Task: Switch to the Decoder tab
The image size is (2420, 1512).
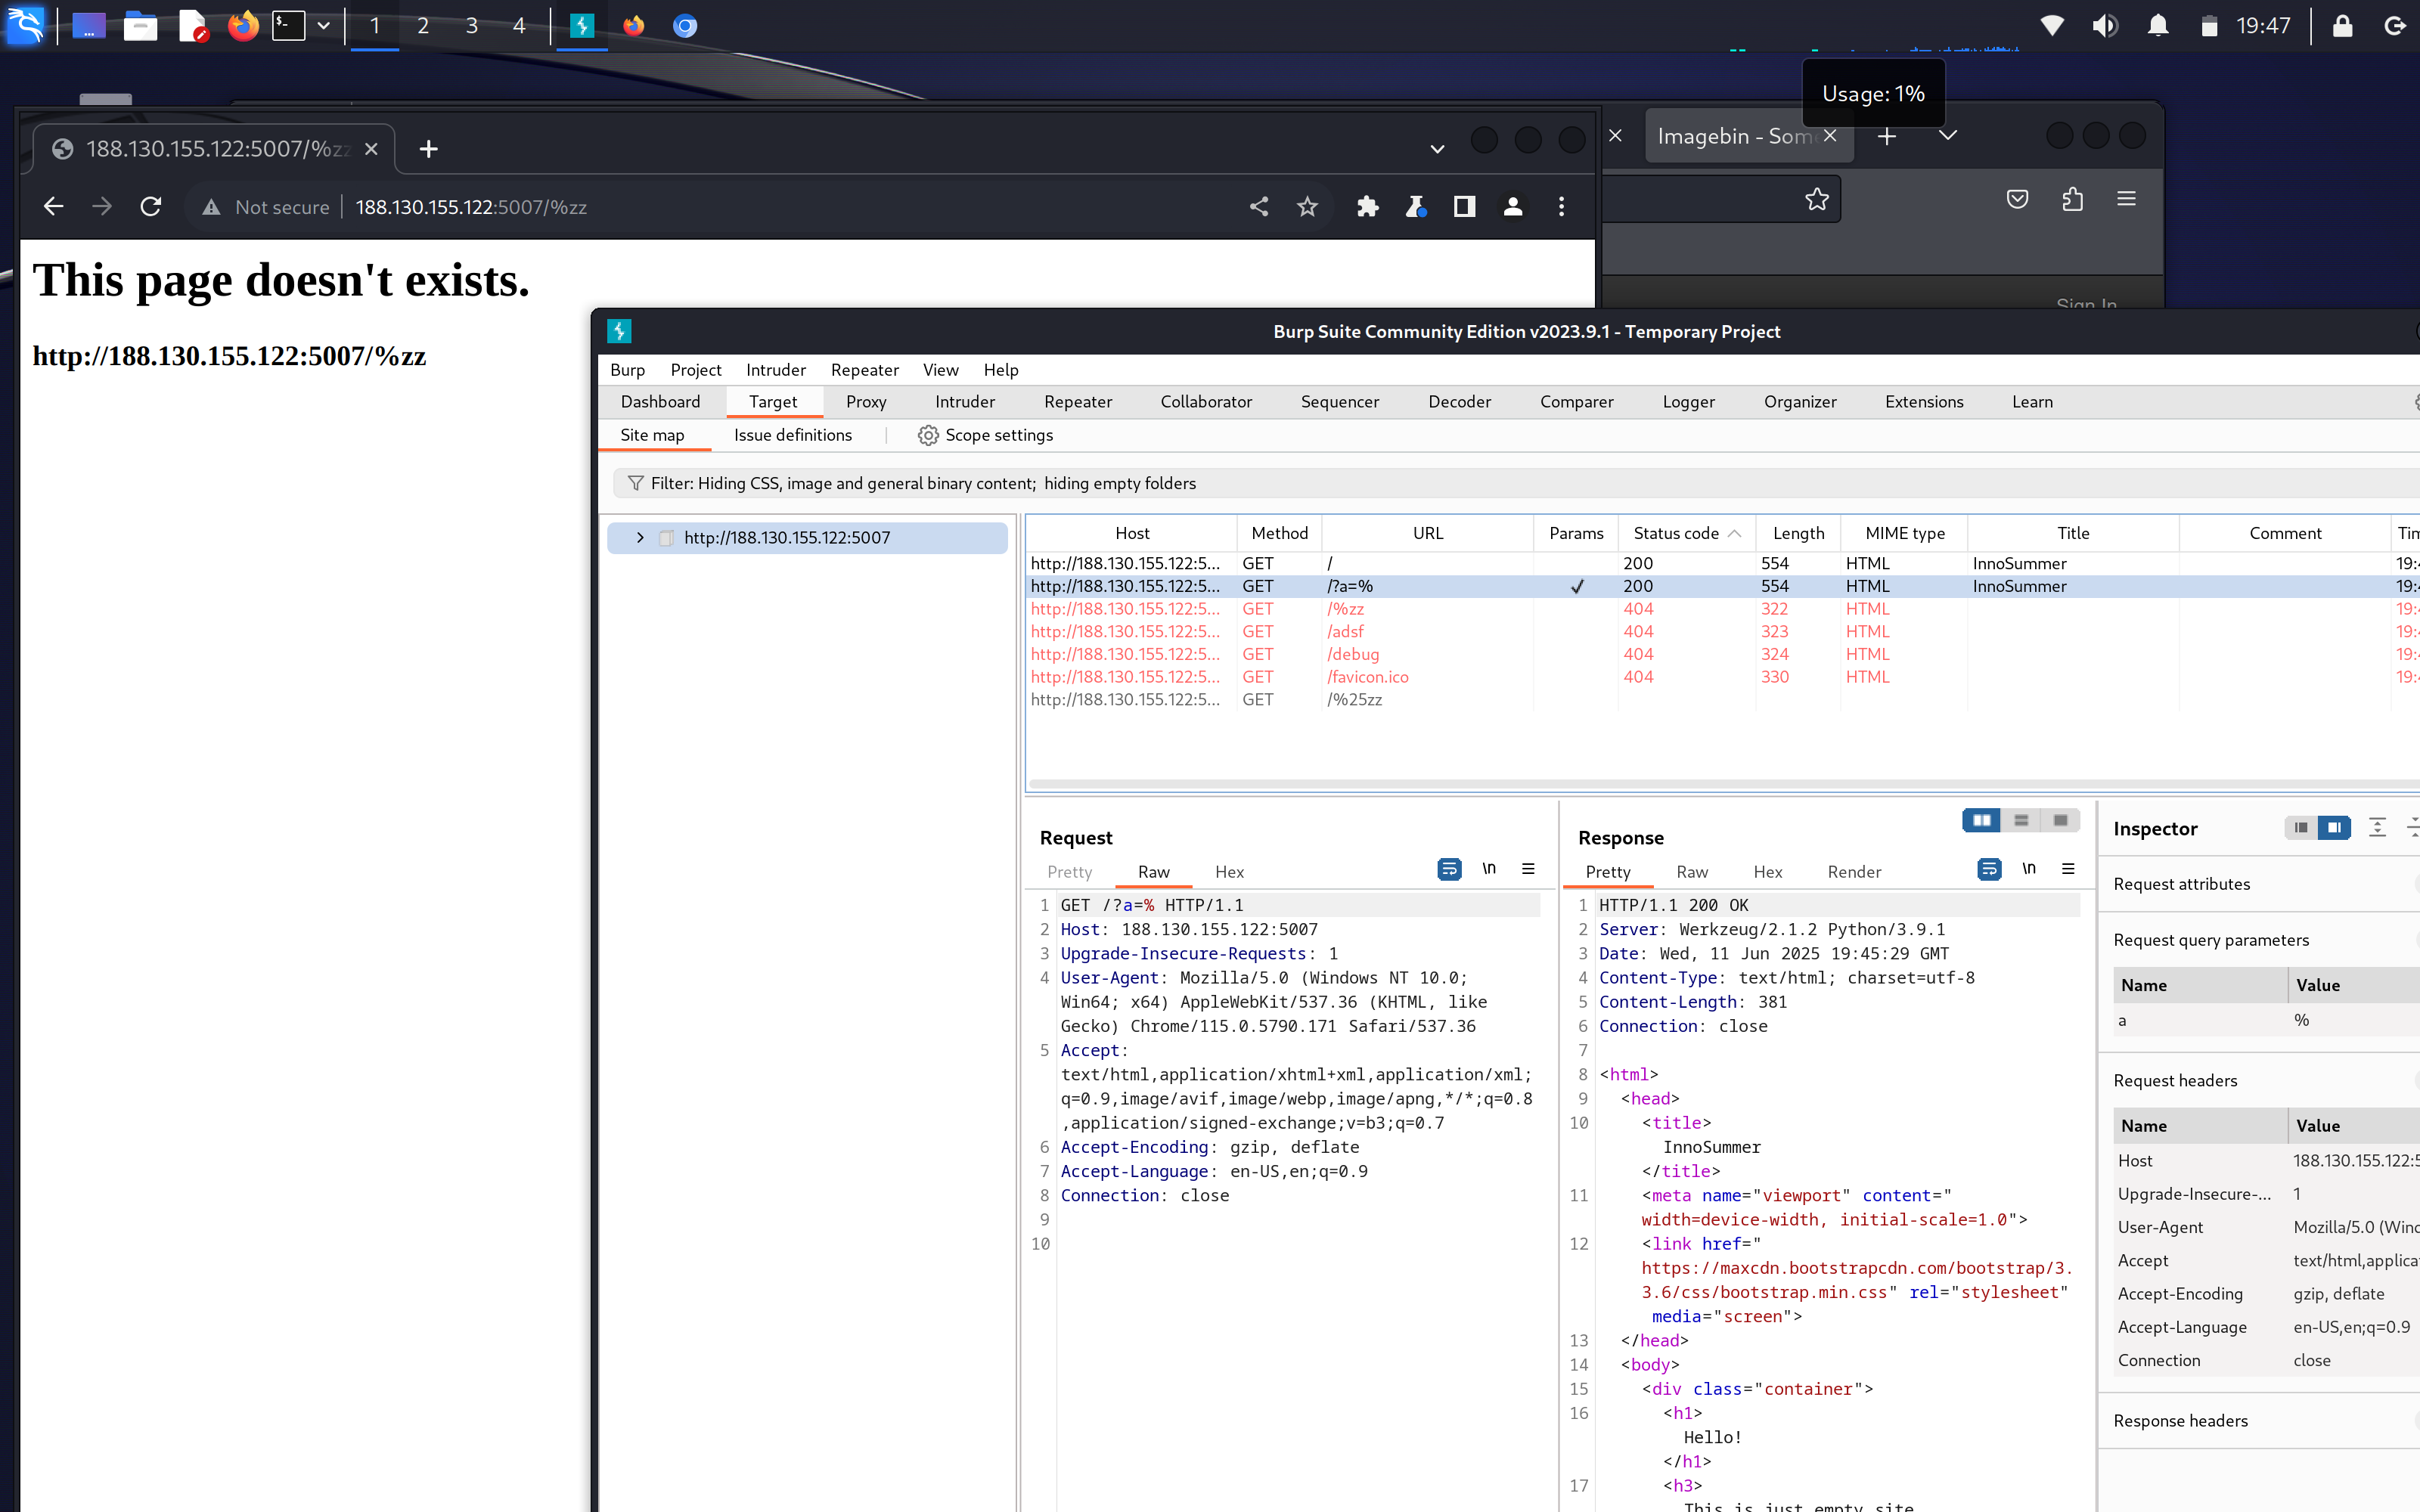Action: [x=1459, y=402]
